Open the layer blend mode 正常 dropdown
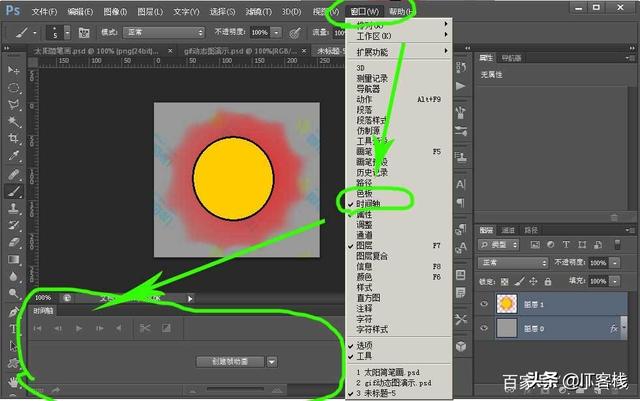This screenshot has width=640, height=401. (x=513, y=263)
